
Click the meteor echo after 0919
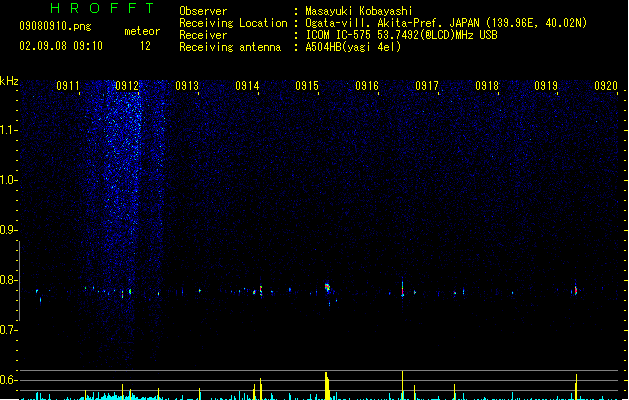tap(576, 290)
